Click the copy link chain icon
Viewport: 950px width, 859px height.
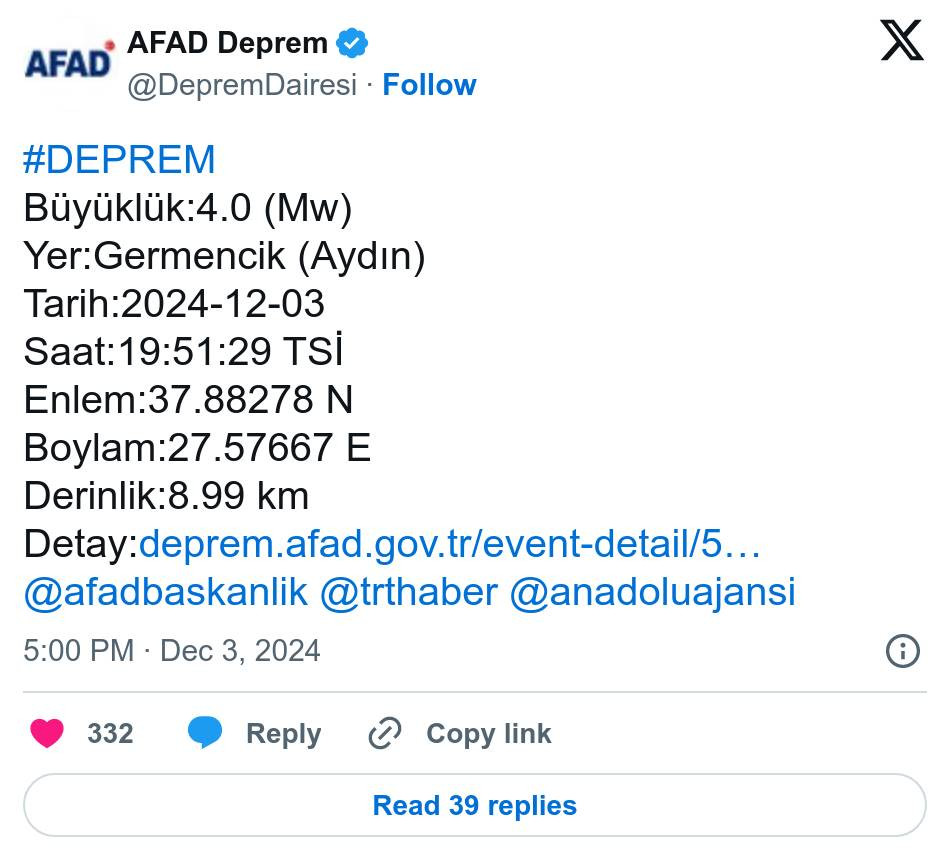[x=385, y=734]
